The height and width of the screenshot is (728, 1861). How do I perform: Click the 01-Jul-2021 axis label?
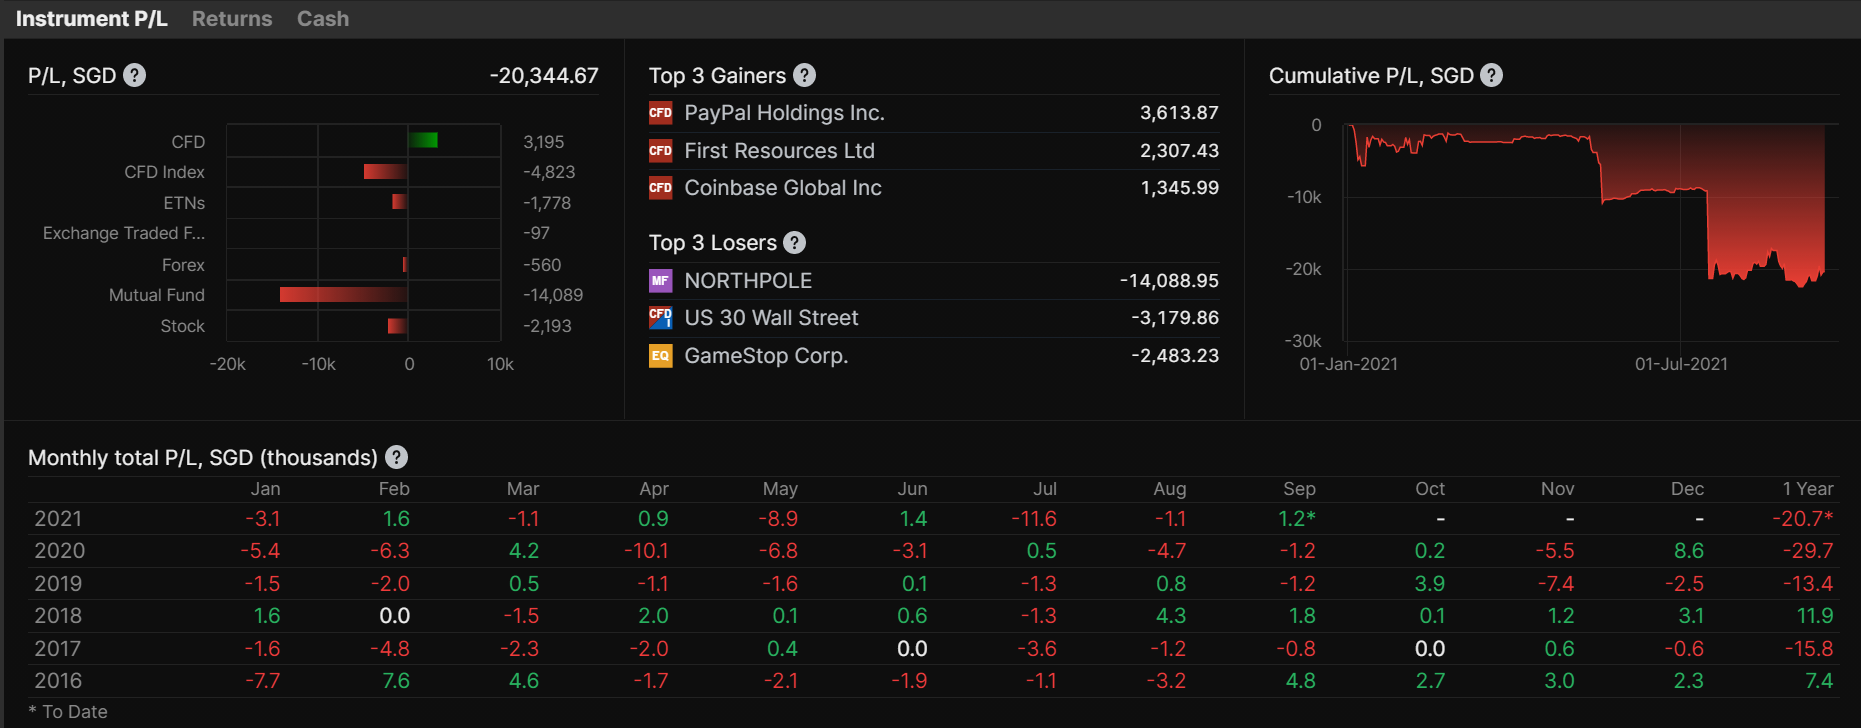pyautogui.click(x=1681, y=364)
